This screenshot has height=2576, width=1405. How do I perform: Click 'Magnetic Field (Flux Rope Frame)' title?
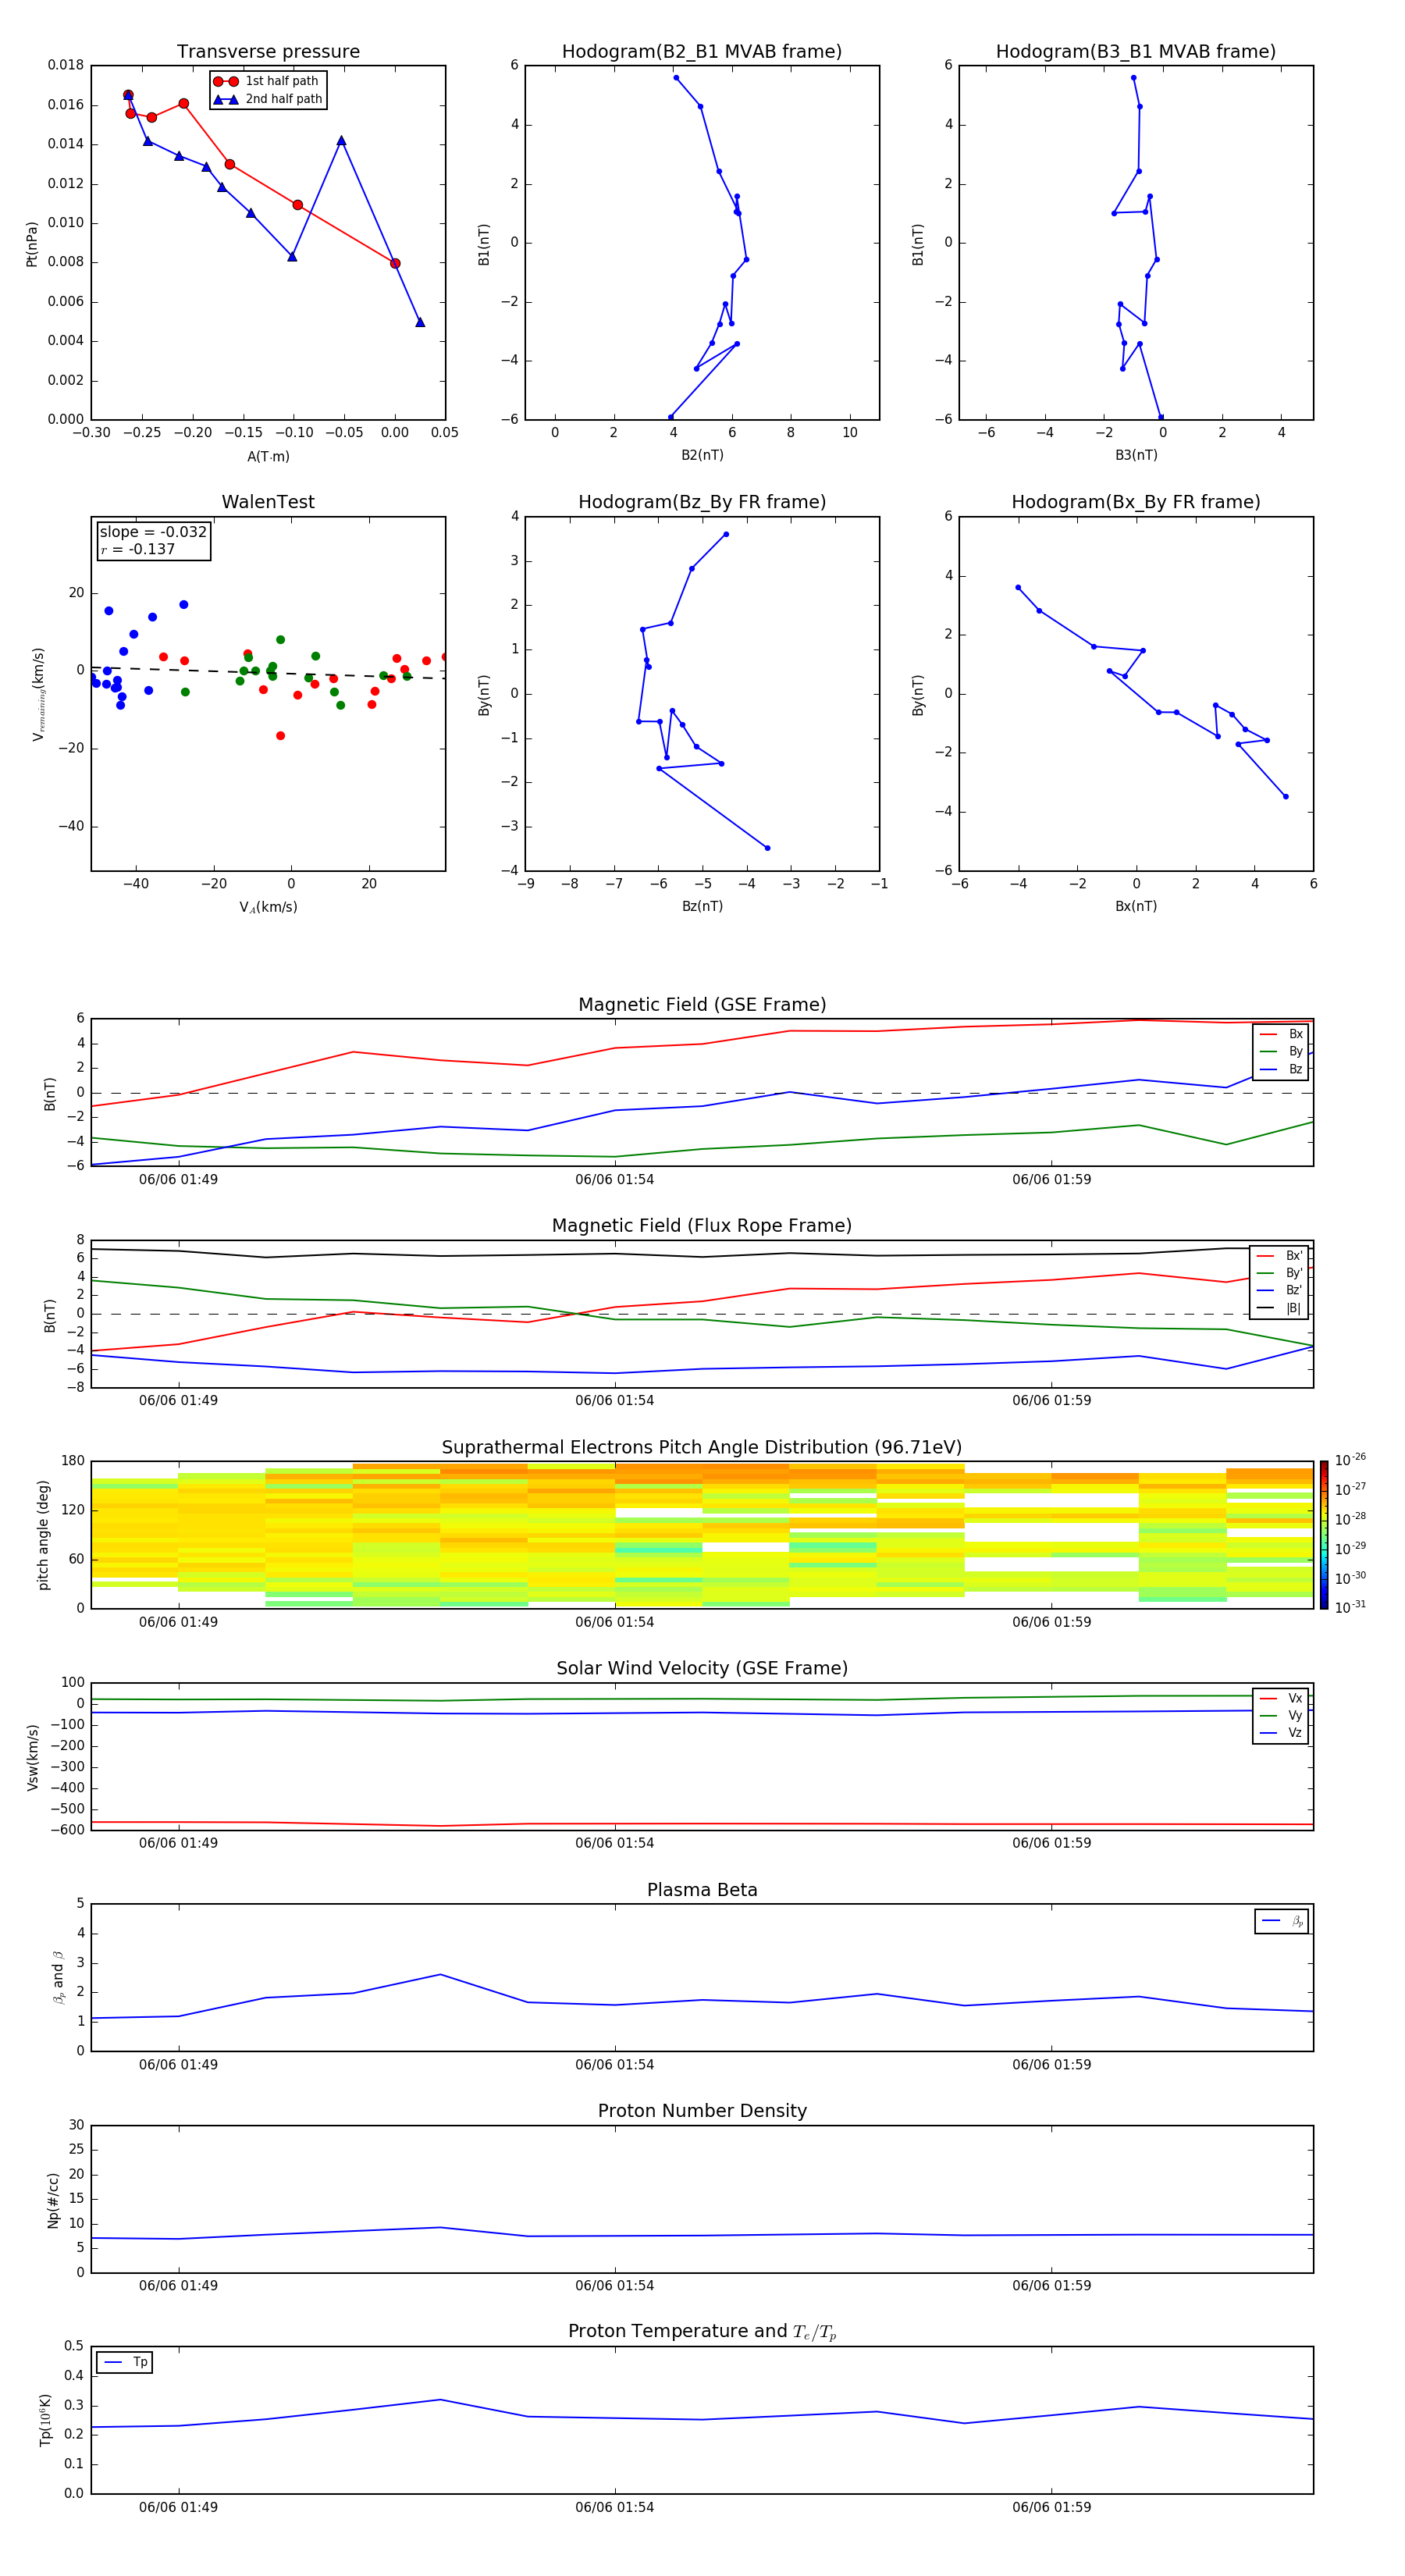tap(702, 1226)
